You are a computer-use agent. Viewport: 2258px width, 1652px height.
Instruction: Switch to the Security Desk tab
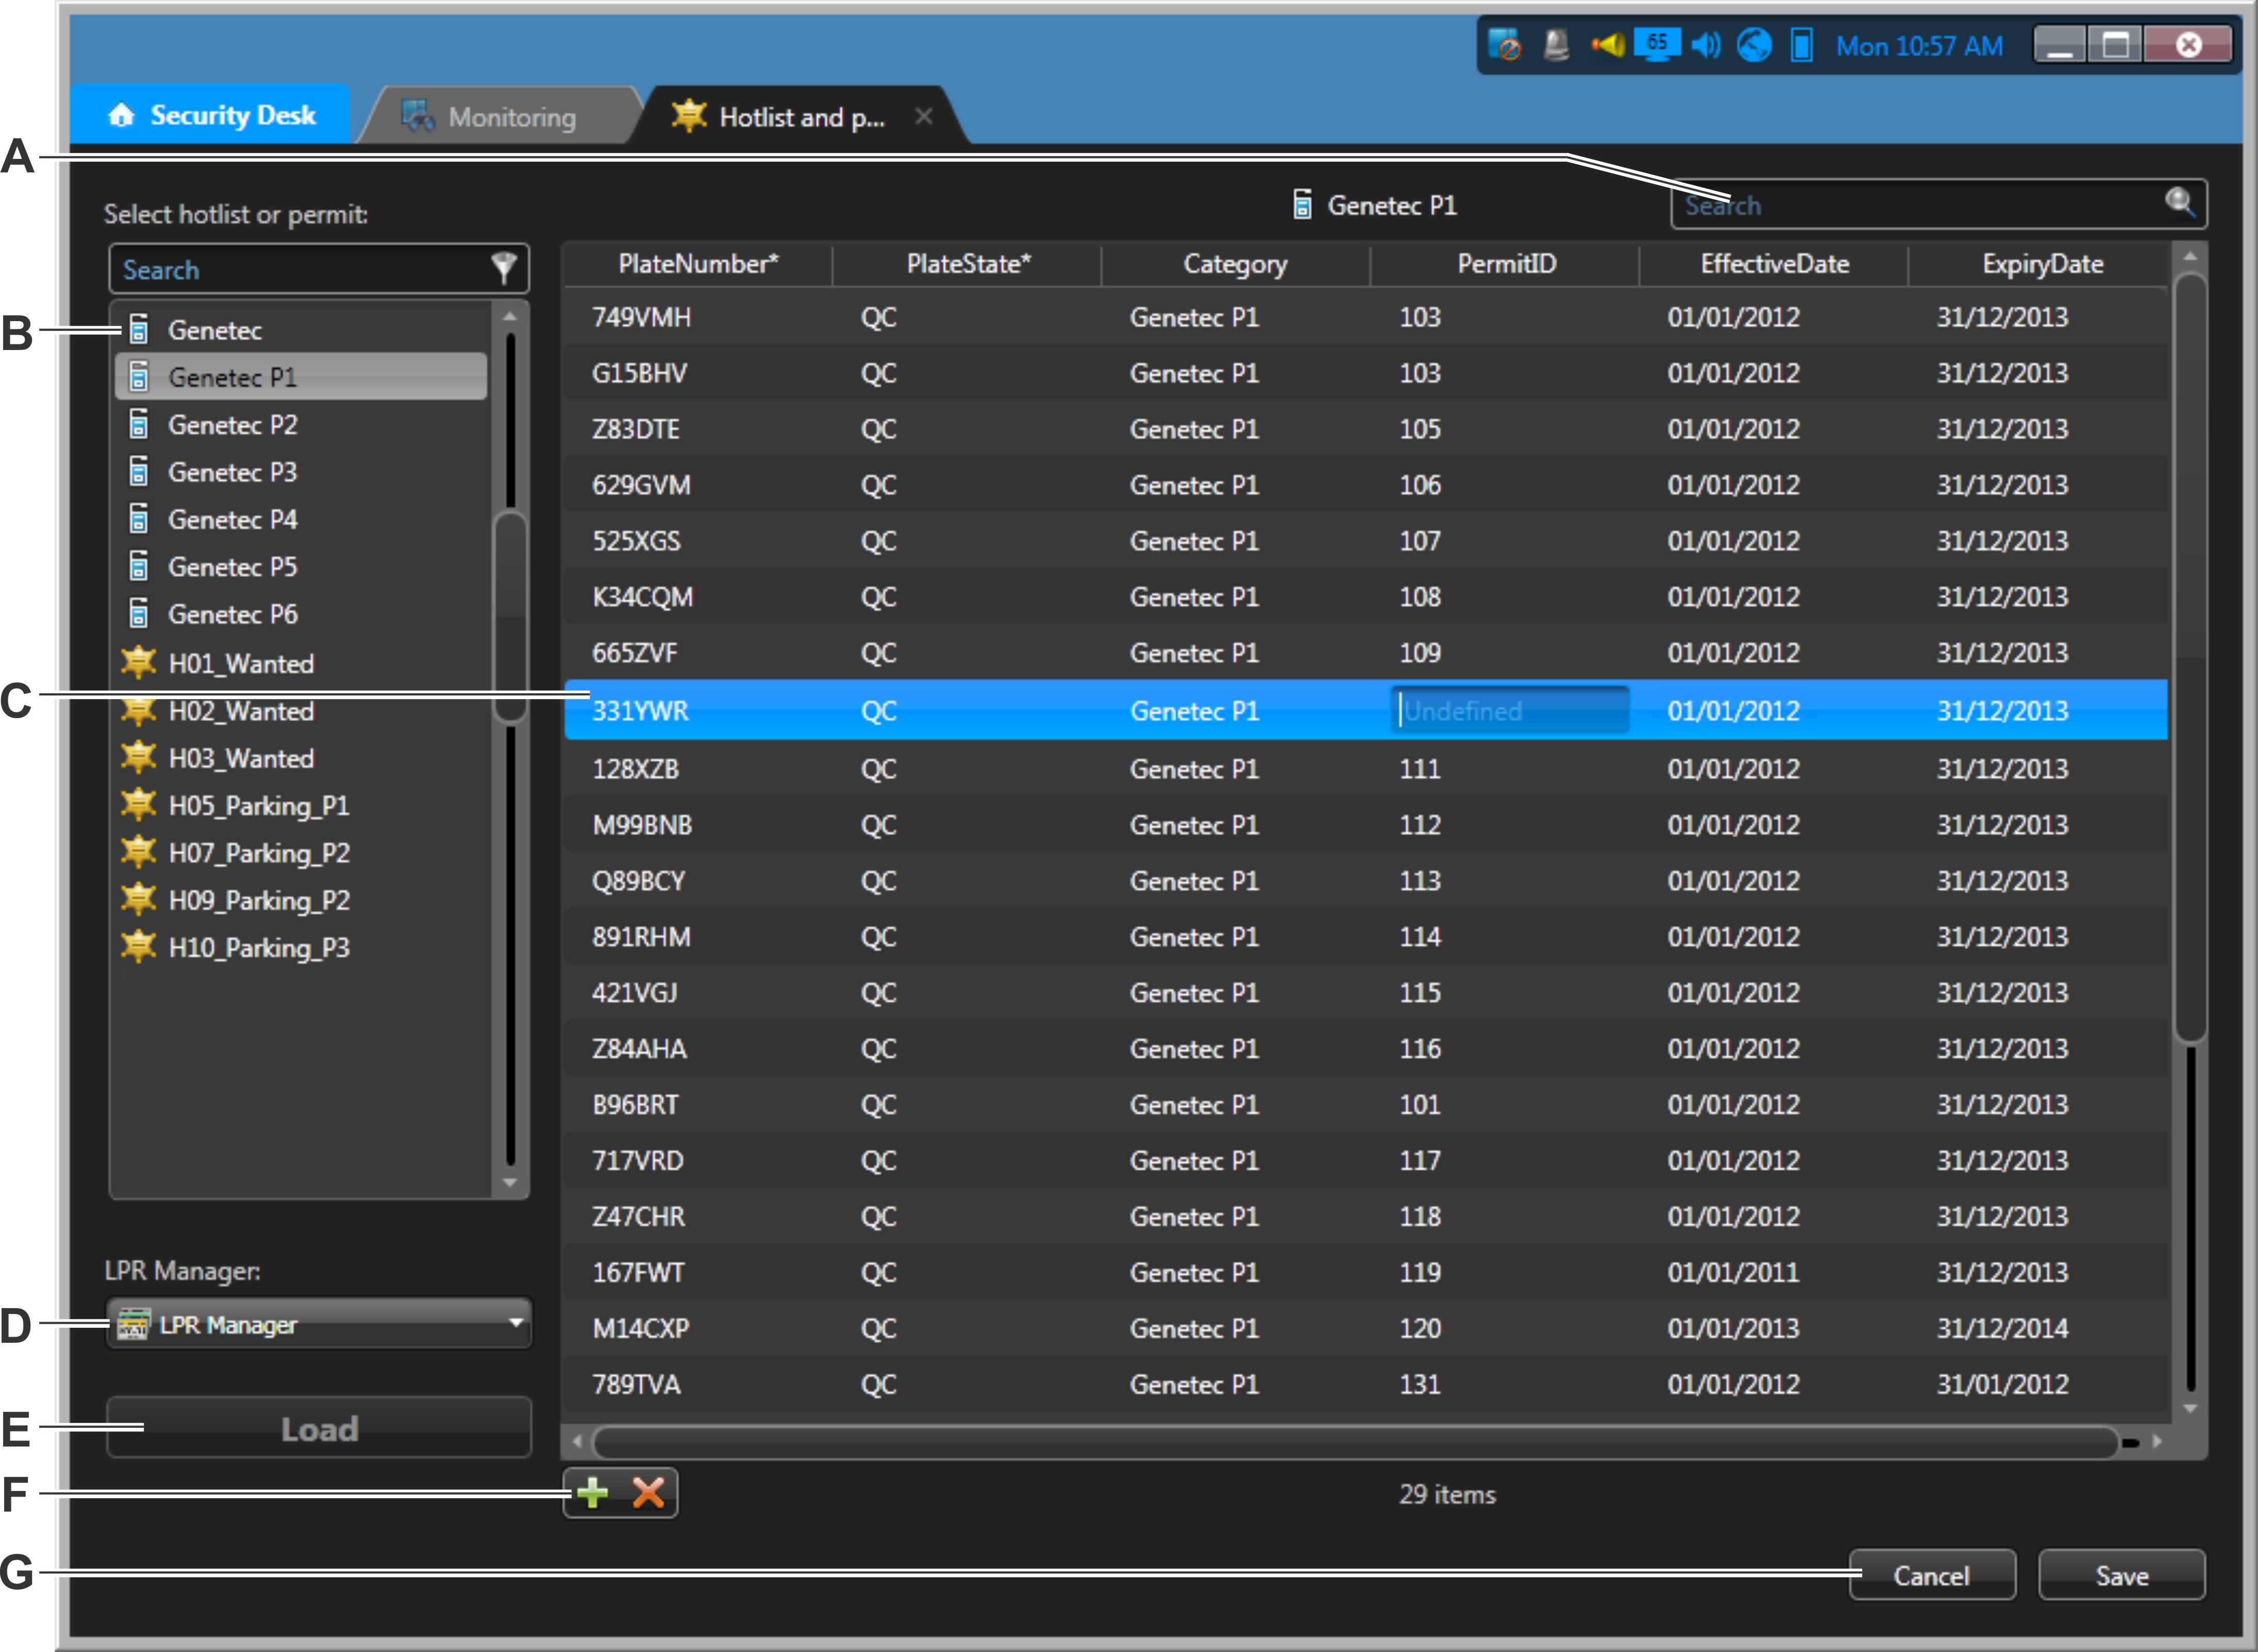(x=210, y=115)
